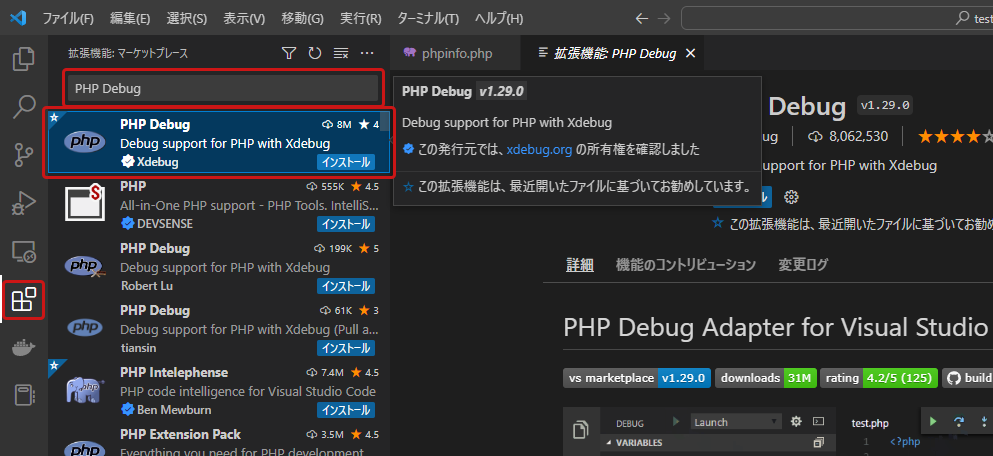The height and width of the screenshot is (456, 993).
Task: Open the 実行(R) menu
Action: point(360,18)
